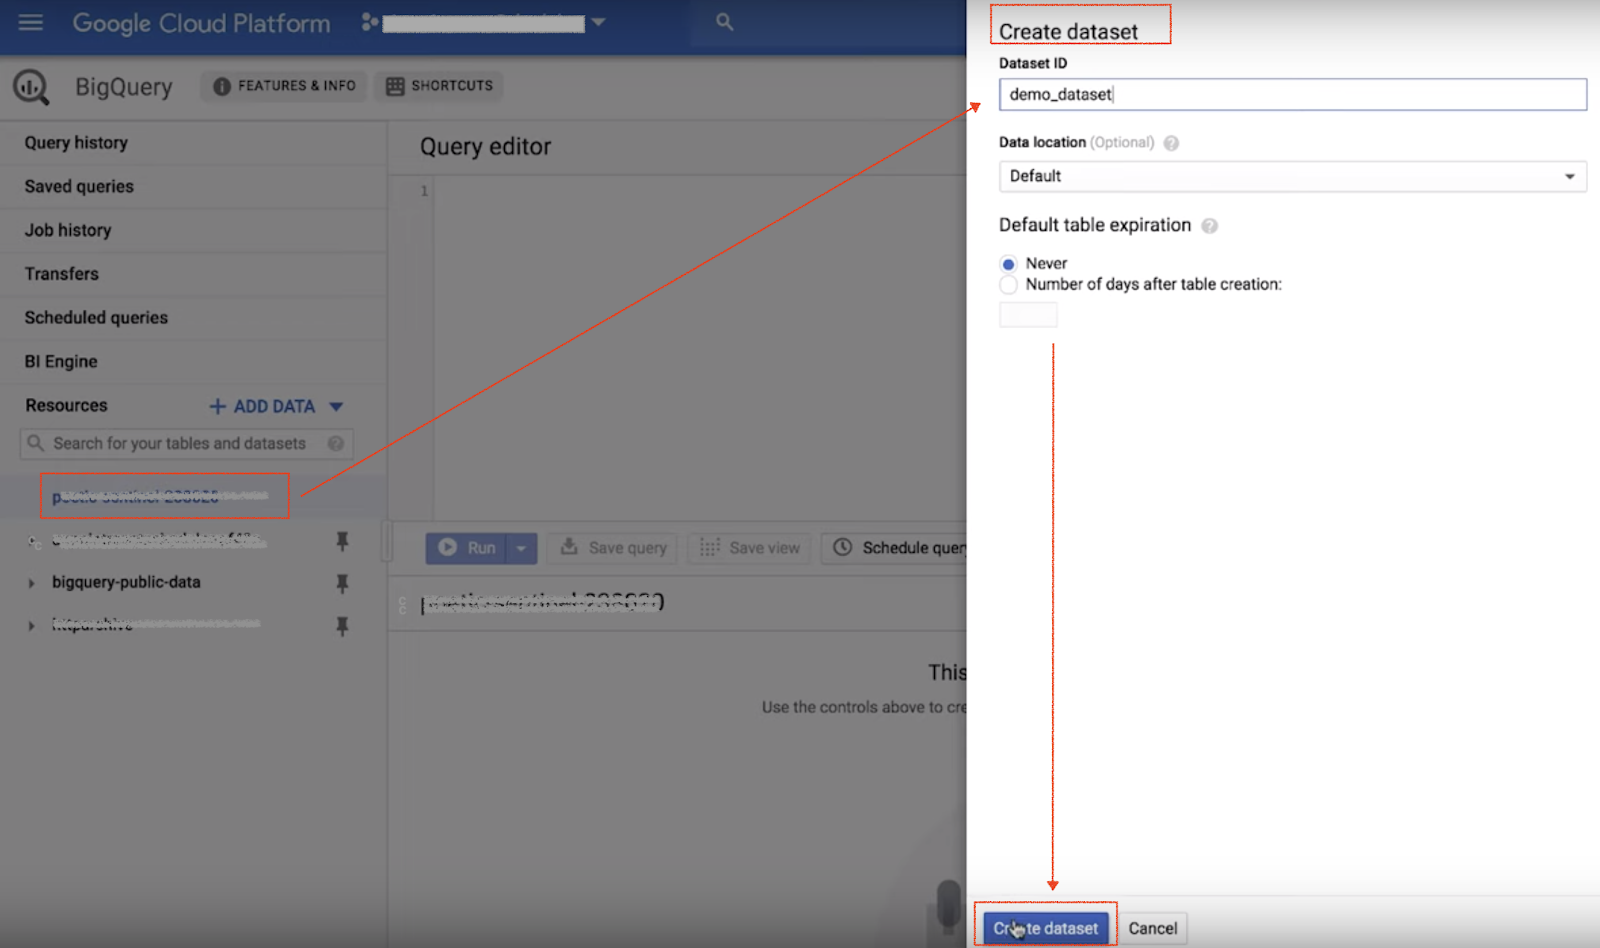
Task: Click the help icon beside Data location
Action: tap(1171, 143)
